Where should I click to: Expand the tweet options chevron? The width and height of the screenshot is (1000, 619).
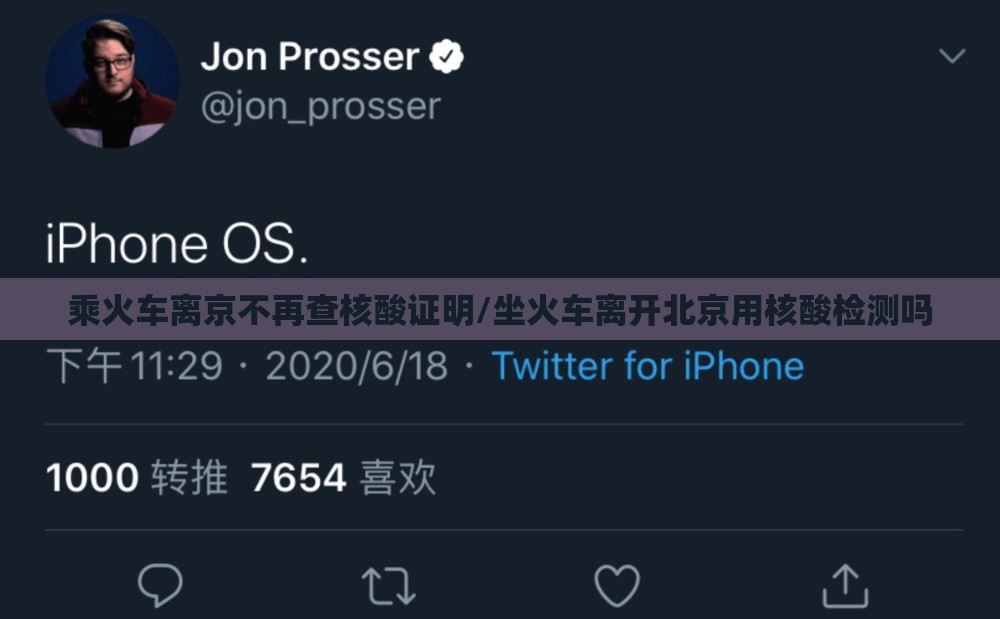coord(952,56)
